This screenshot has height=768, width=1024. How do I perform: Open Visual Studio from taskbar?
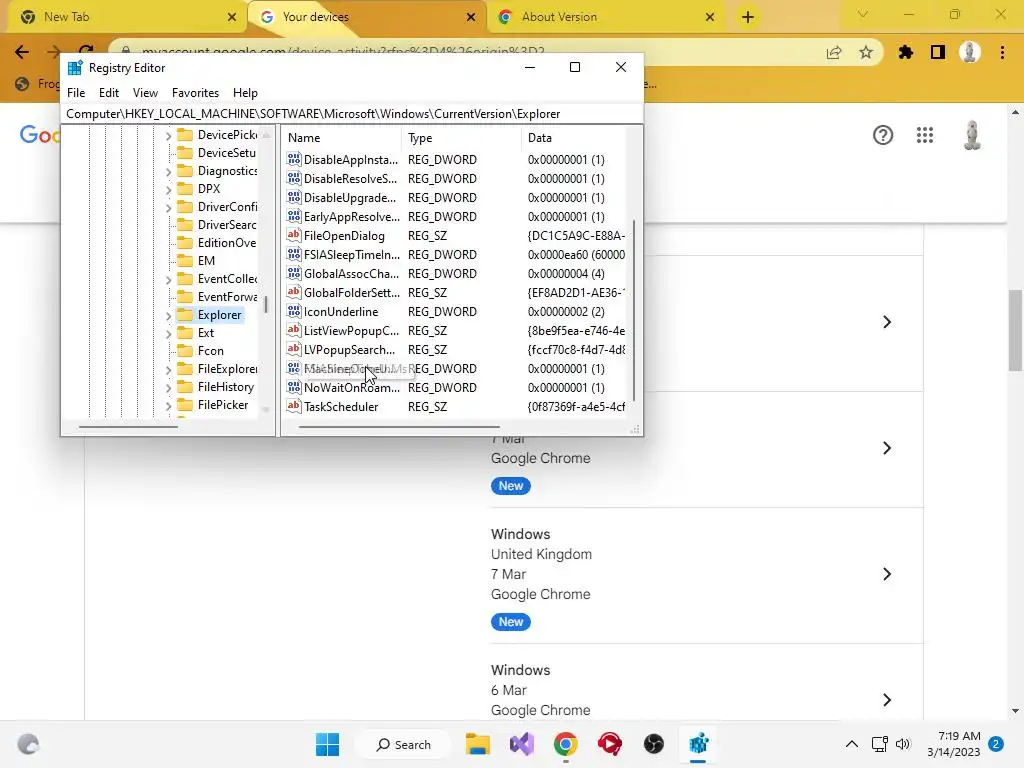pyautogui.click(x=522, y=744)
